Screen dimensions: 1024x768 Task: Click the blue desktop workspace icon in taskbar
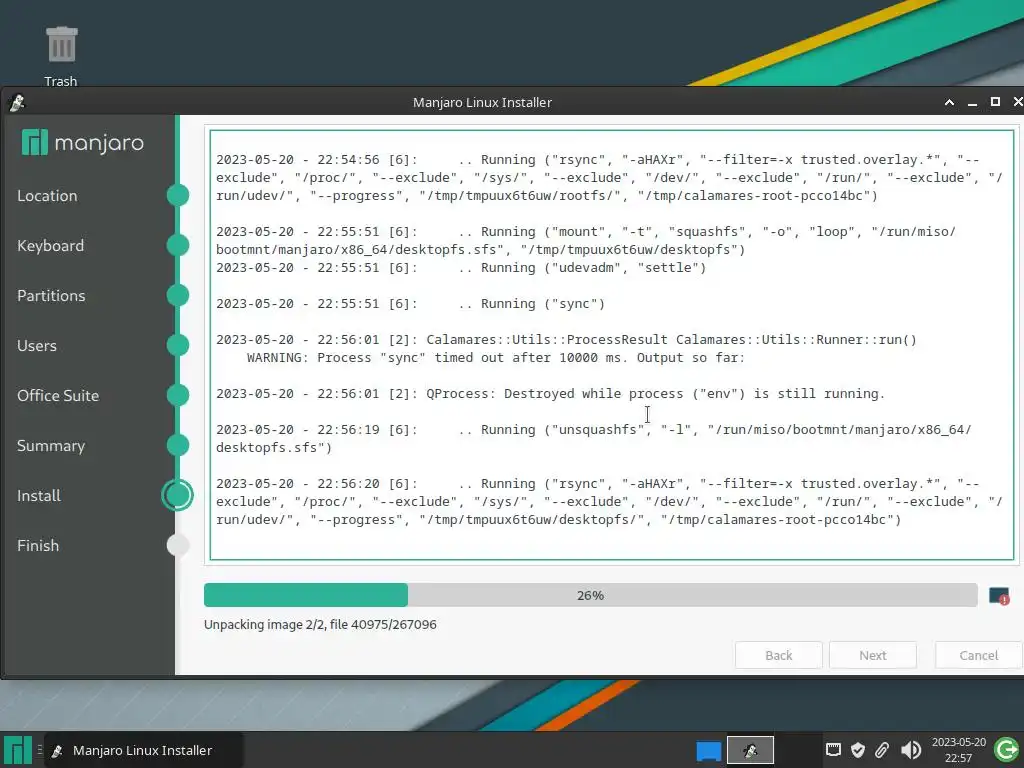pos(709,750)
